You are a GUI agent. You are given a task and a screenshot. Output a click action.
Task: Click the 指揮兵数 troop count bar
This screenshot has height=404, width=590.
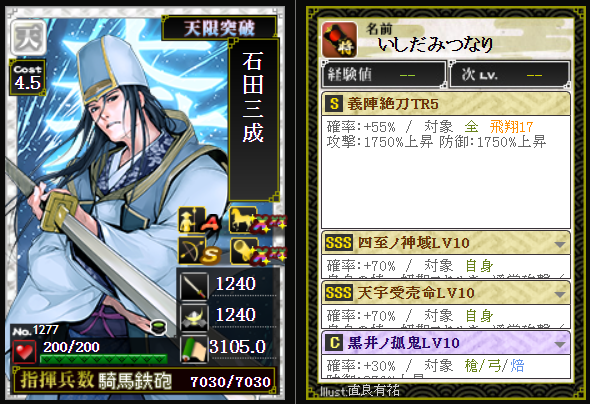[x=144, y=380]
